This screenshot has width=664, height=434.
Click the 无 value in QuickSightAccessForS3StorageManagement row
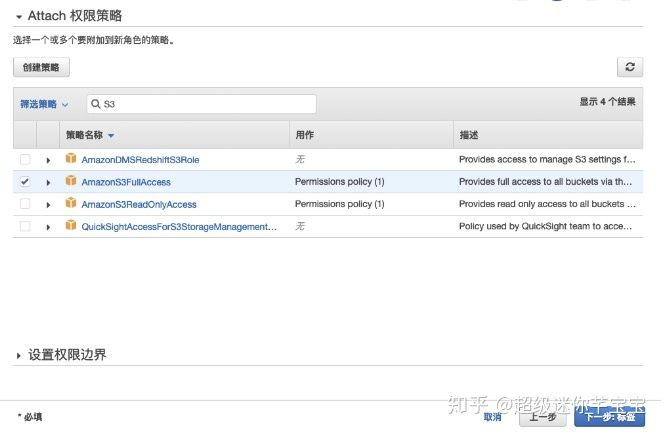tap(300, 226)
